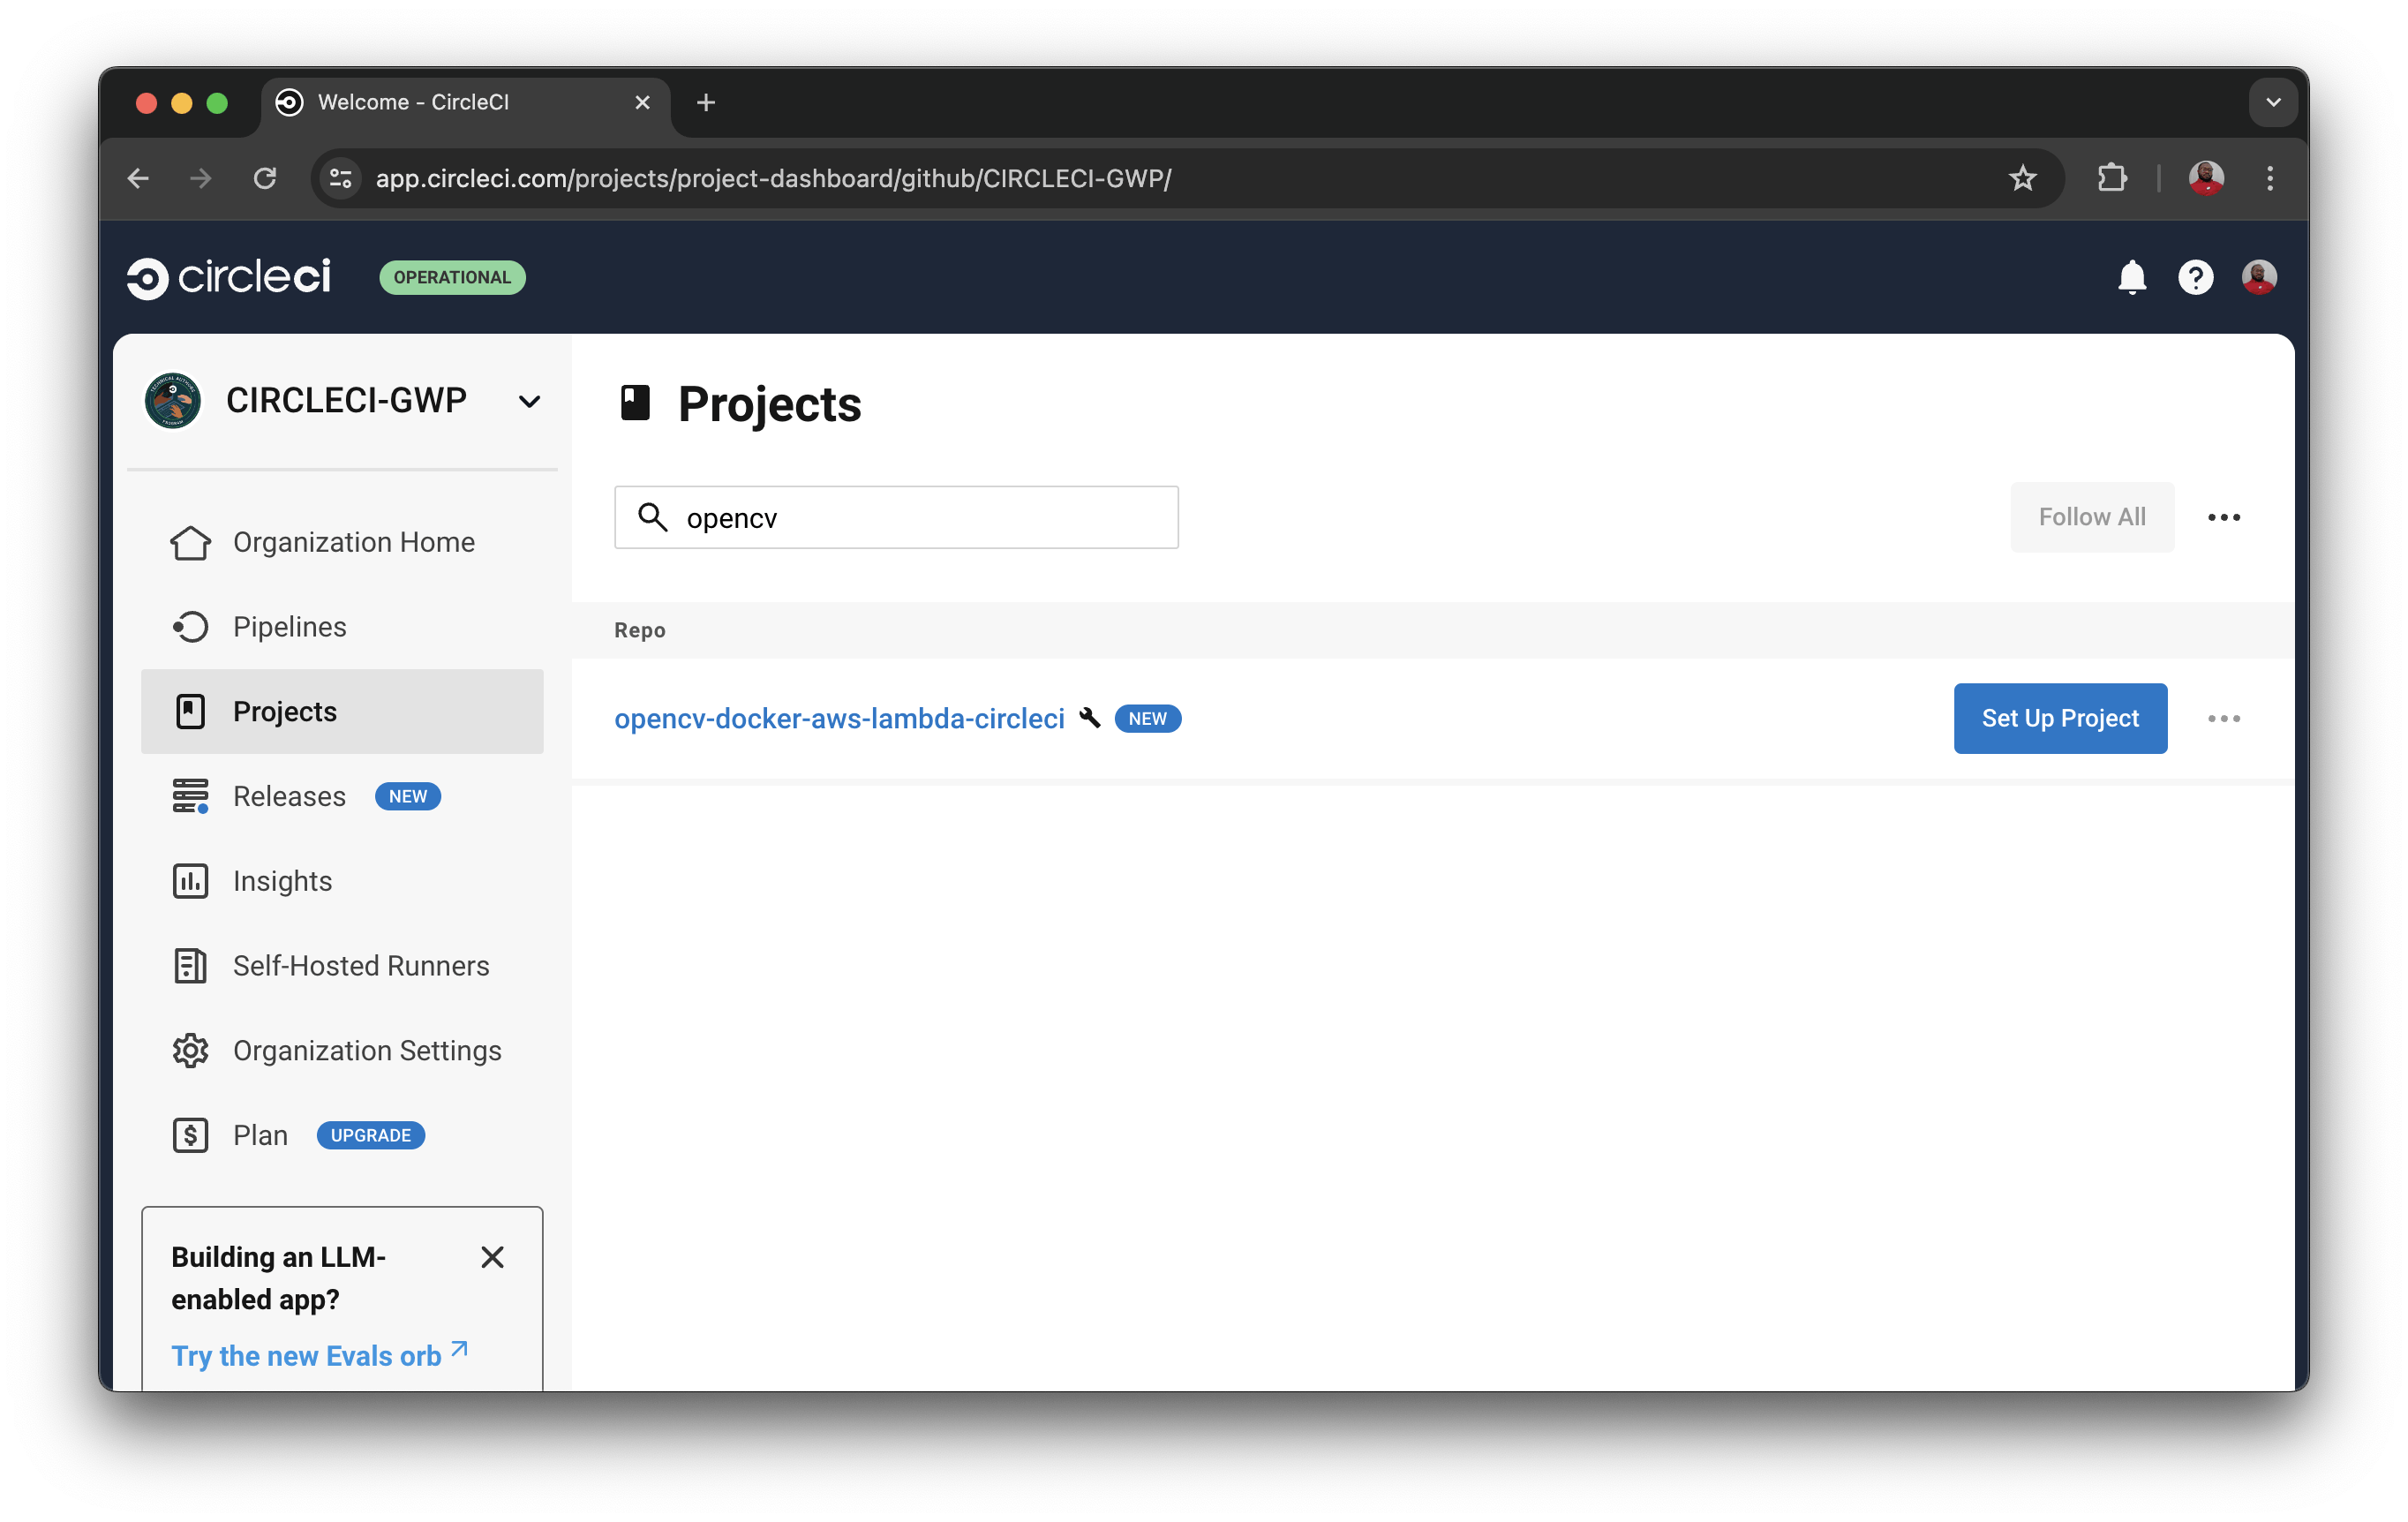Open the Releases section marked NEW

[289, 796]
